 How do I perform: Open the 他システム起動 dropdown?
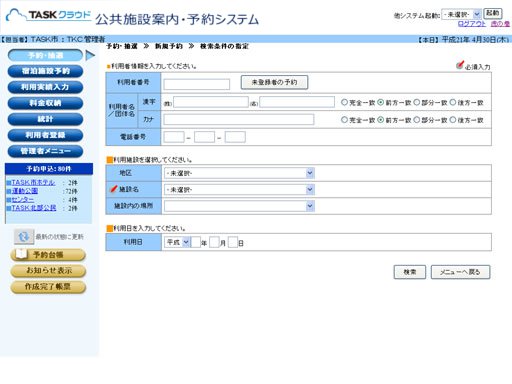(461, 14)
